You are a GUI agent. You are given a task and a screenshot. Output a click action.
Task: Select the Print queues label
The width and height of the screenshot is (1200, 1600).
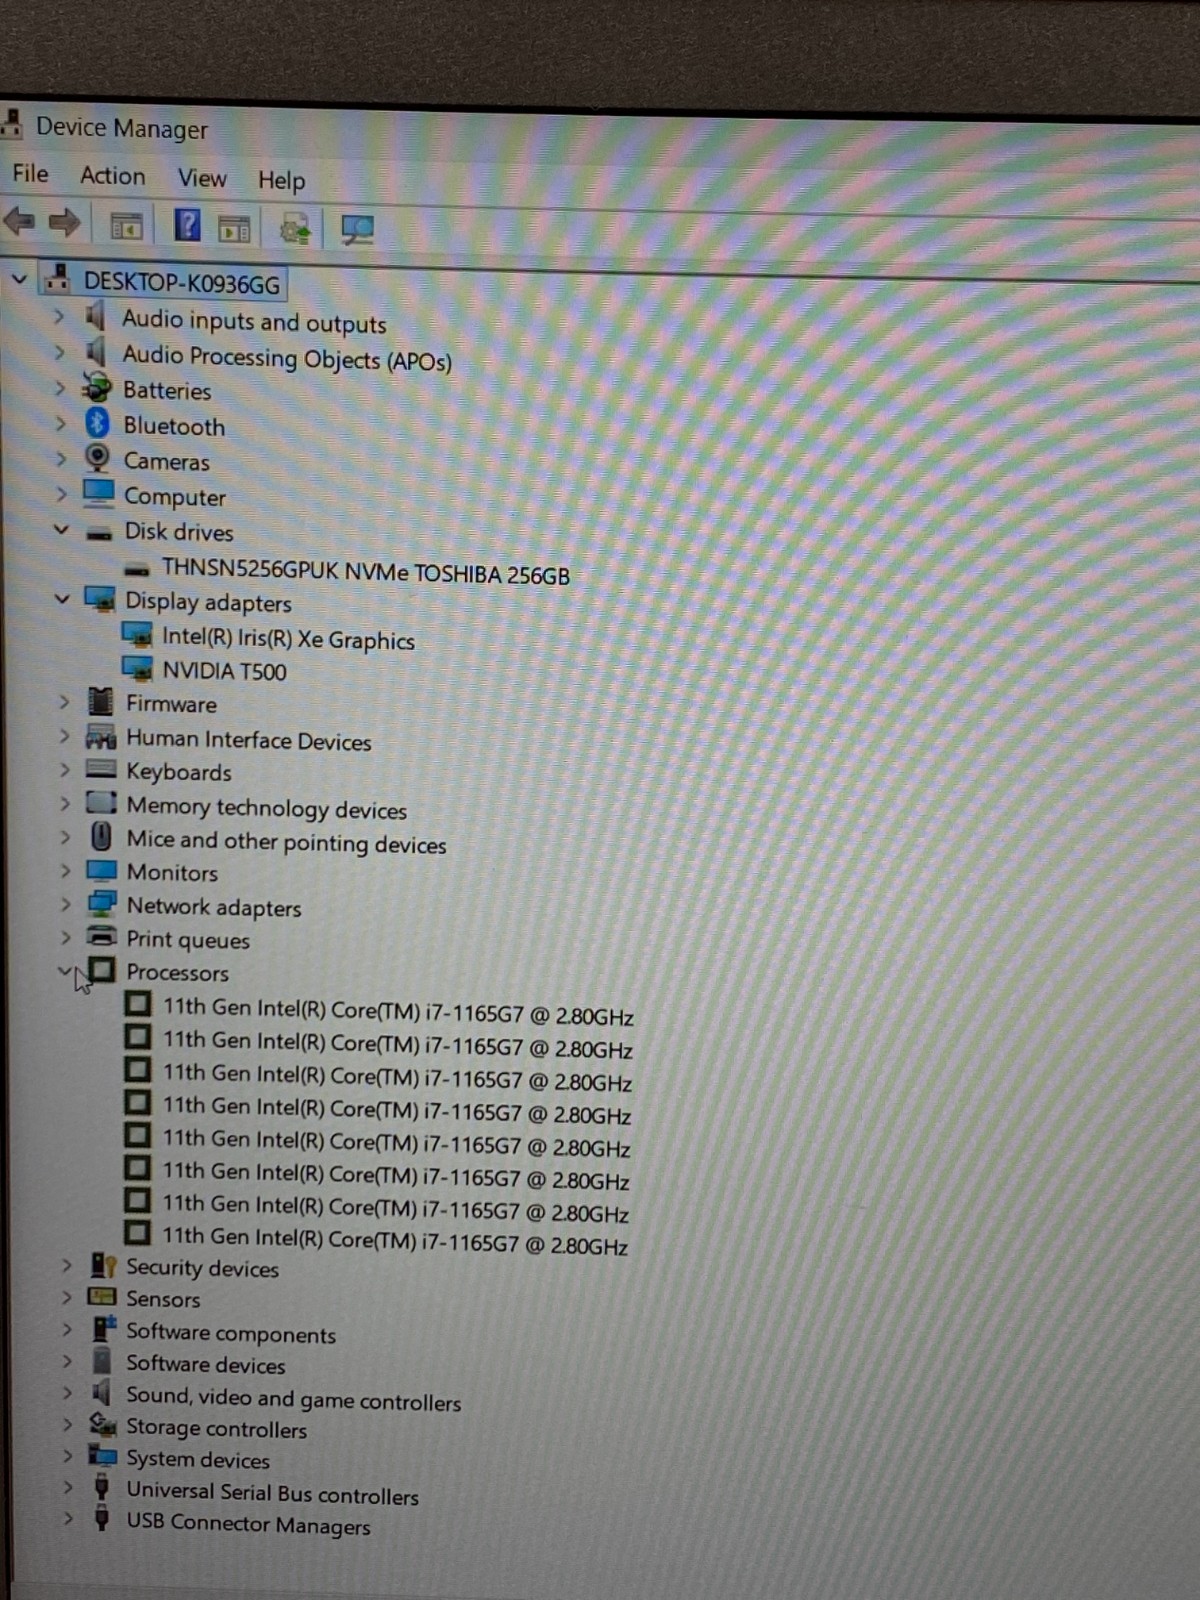[x=188, y=939]
